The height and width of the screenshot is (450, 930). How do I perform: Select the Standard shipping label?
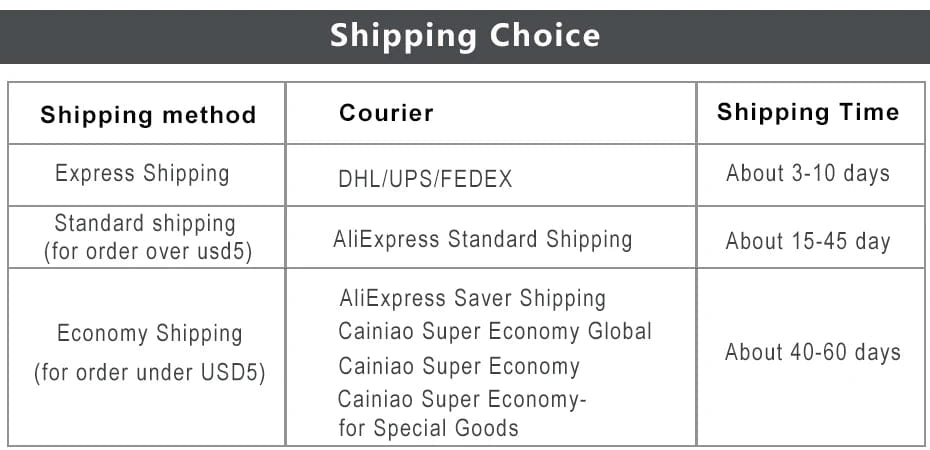coord(145,224)
